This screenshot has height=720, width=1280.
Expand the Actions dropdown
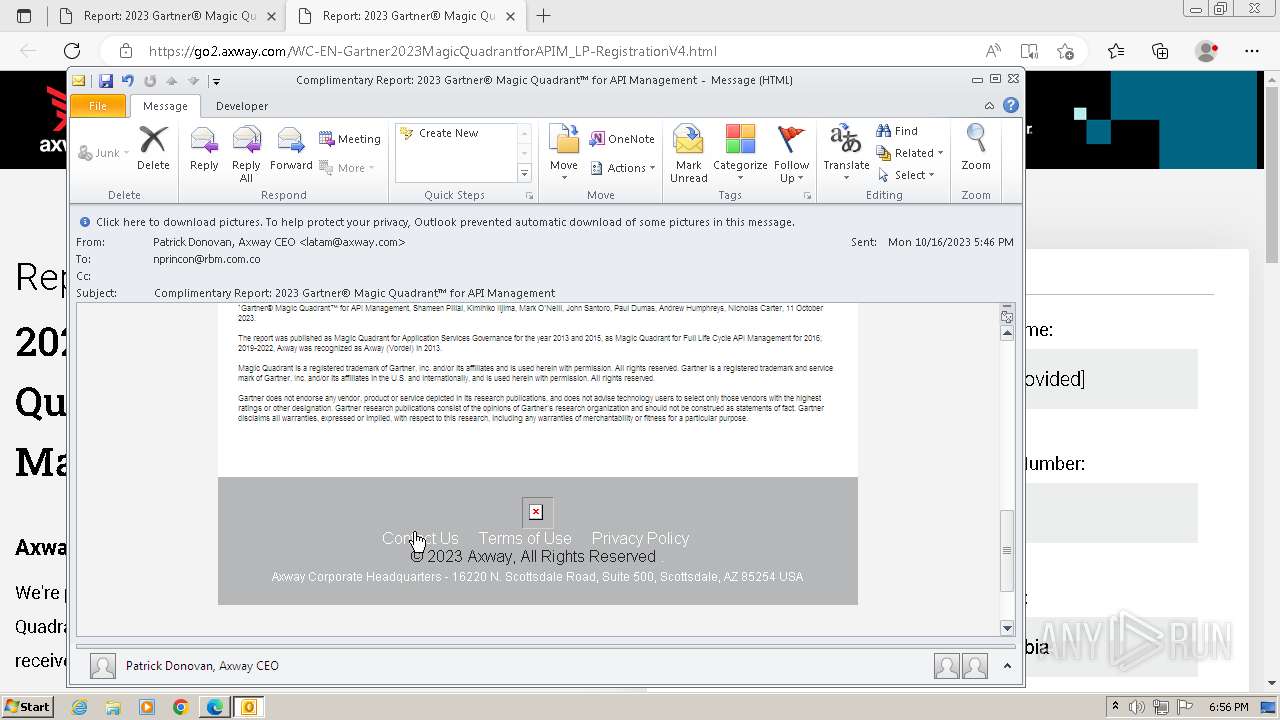[622, 168]
